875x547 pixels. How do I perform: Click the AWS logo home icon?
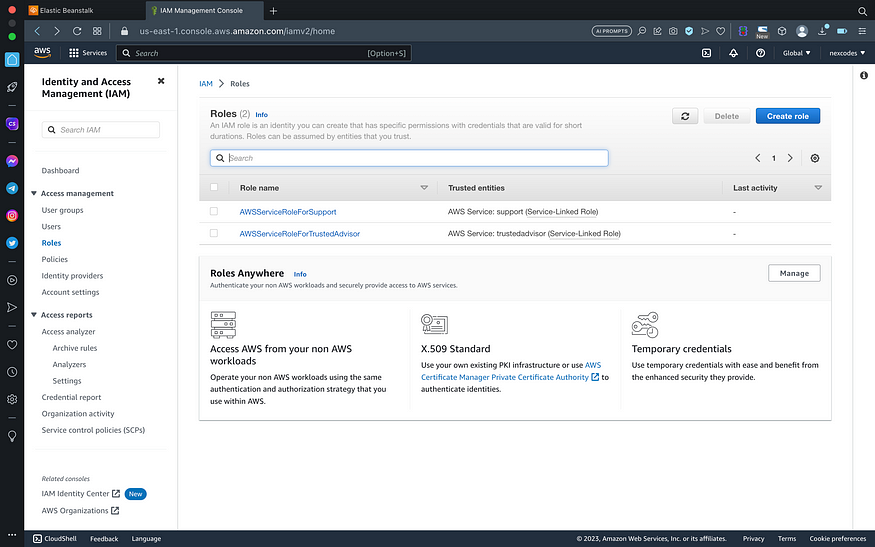point(42,52)
